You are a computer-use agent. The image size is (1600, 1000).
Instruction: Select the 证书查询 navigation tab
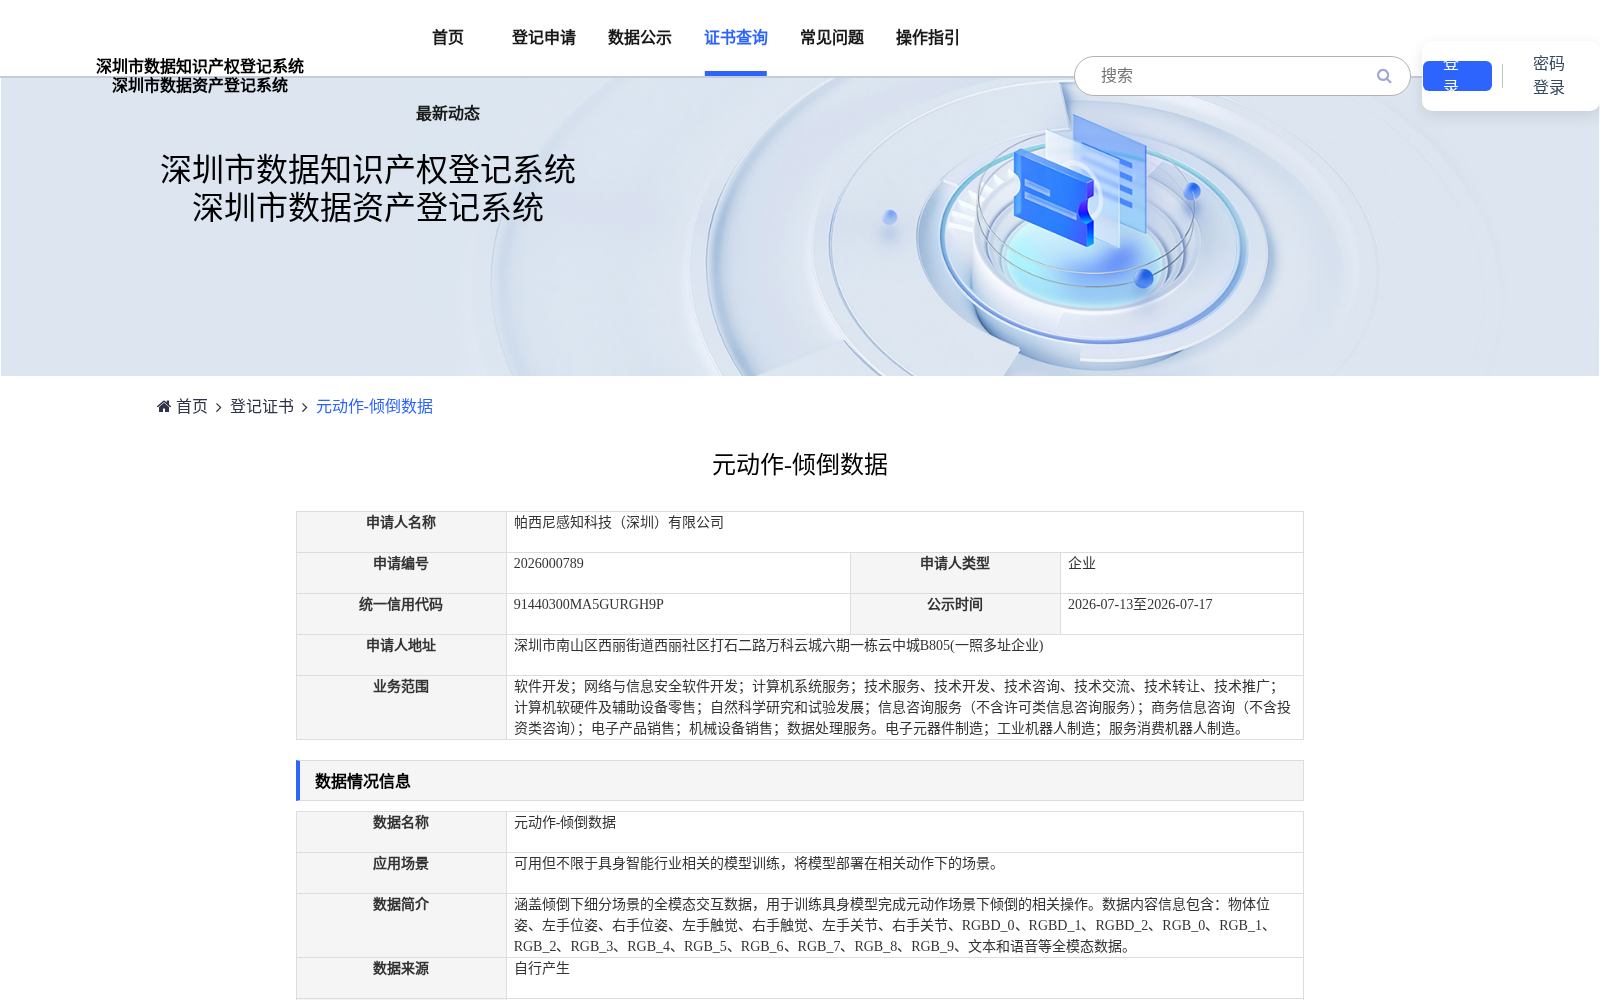tap(736, 38)
